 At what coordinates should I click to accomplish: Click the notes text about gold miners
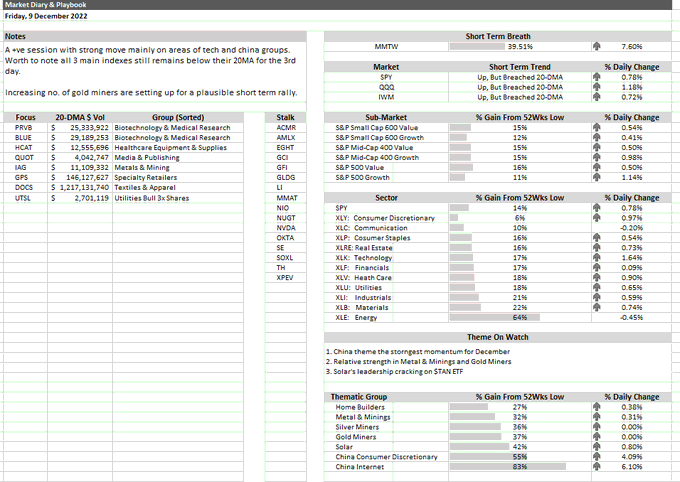(x=151, y=92)
